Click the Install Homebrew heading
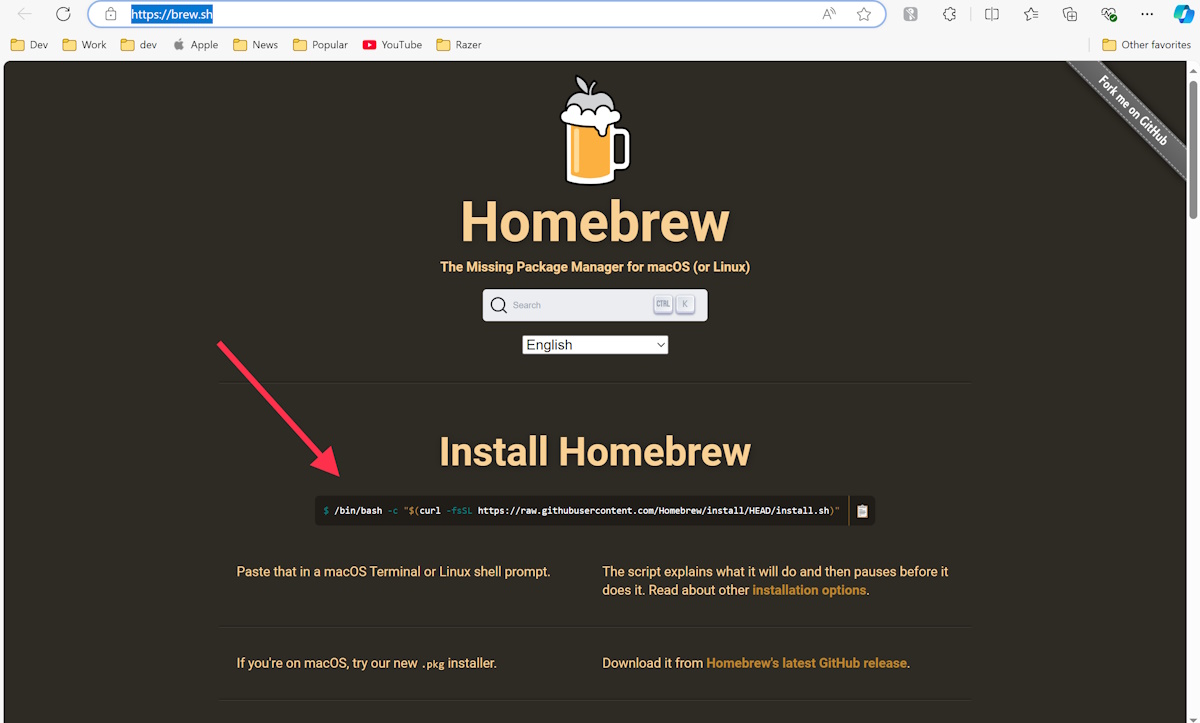 595,451
